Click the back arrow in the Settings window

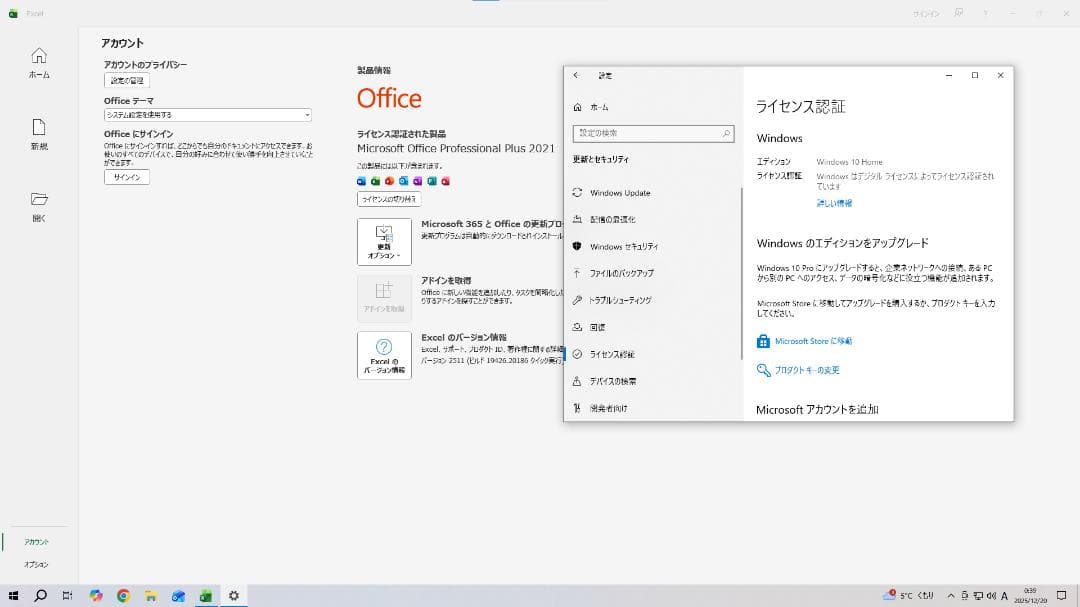tap(576, 75)
